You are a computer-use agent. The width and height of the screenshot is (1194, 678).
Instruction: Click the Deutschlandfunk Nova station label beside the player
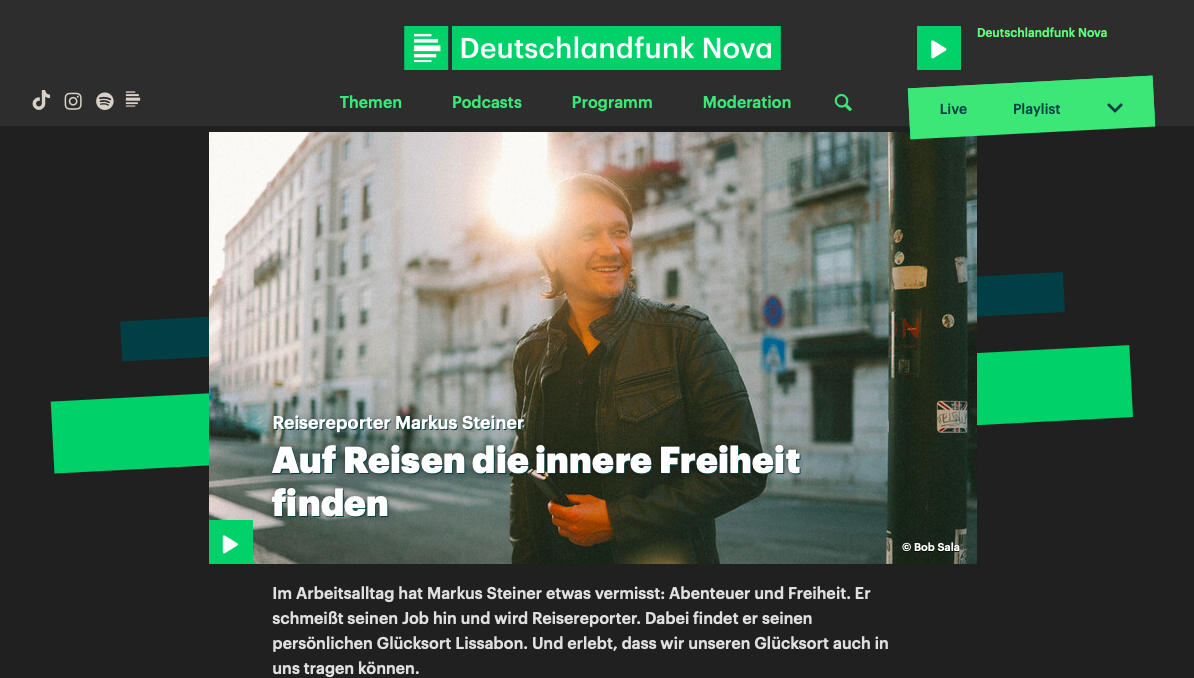click(x=1042, y=33)
